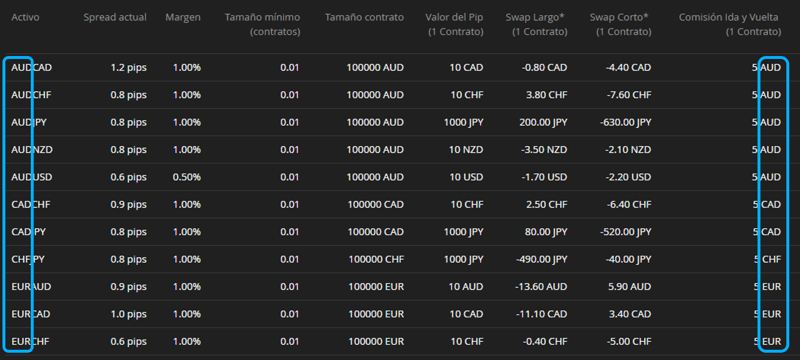Select the AUDJPY asset name
800x360 pixels.
(x=30, y=122)
